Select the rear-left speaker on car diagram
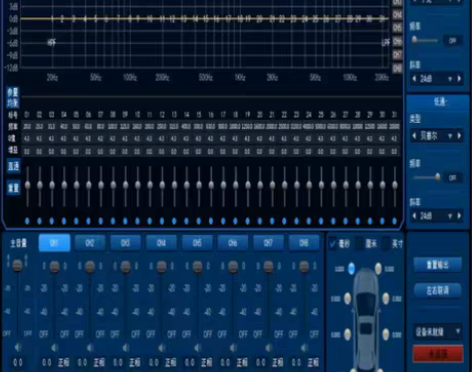 [x=347, y=334]
